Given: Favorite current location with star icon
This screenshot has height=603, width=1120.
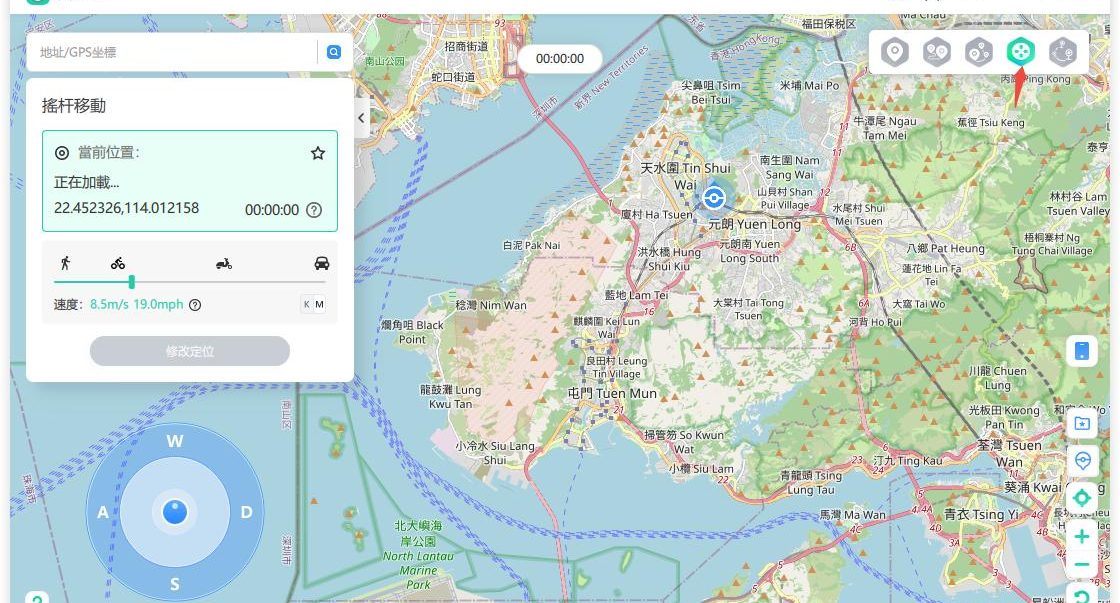Looking at the screenshot, I should click(x=318, y=153).
